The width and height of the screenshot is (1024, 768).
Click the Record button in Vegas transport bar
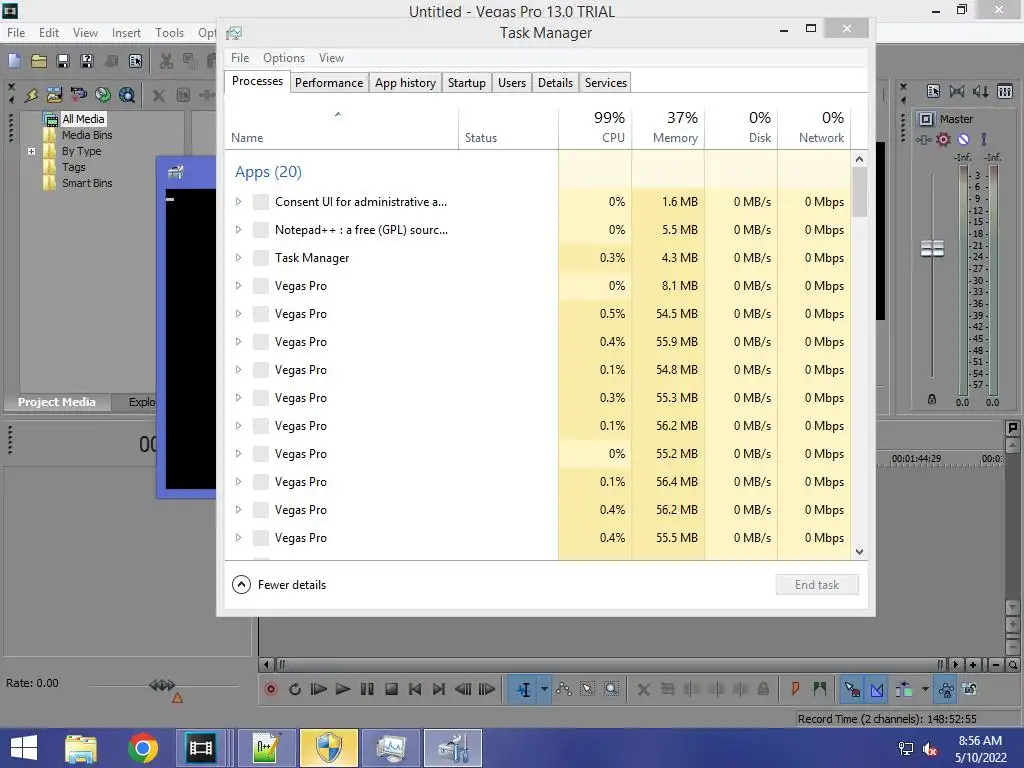(x=271, y=689)
